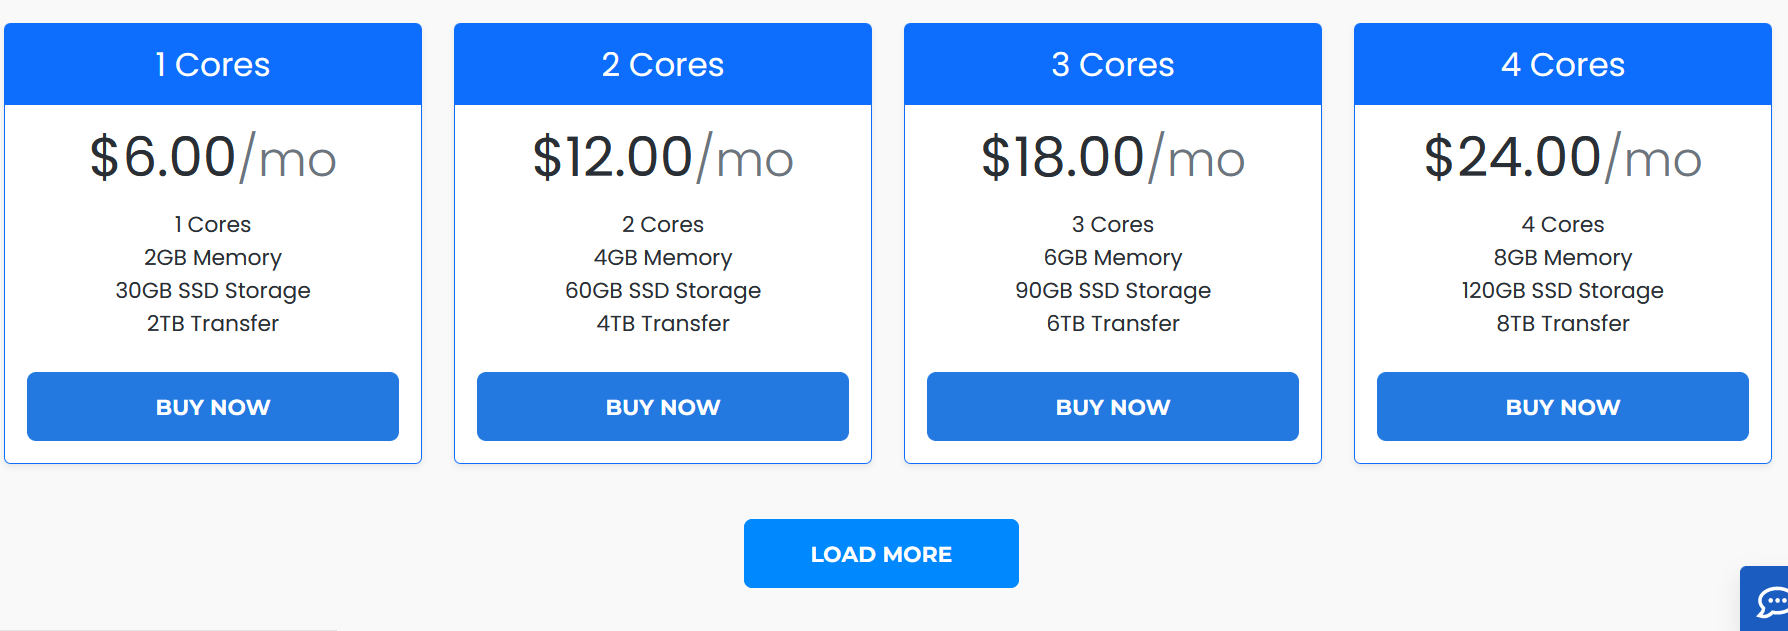Viewport: 1788px width, 631px height.
Task: Click the 8GB Memory feature line
Action: pyautogui.click(x=1563, y=258)
